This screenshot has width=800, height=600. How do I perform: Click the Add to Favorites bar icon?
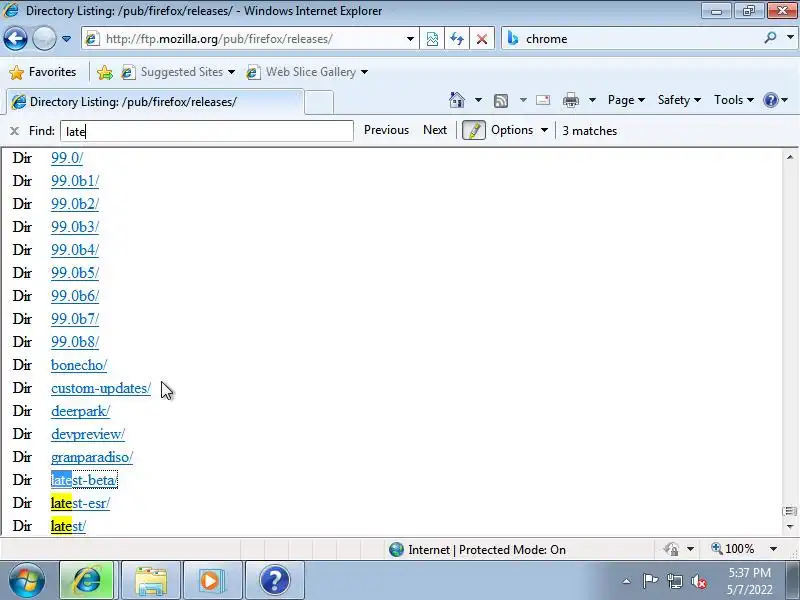105,72
